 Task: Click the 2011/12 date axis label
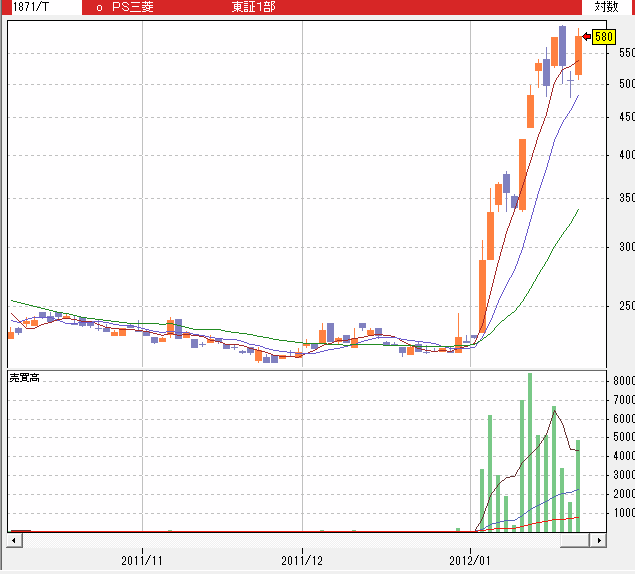[x=302, y=561]
